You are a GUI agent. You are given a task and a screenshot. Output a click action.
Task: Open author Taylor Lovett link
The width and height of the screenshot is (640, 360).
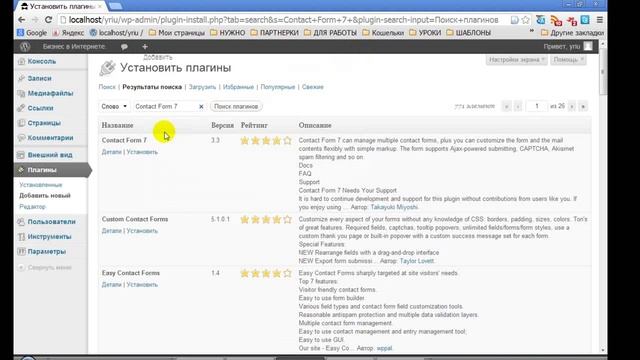[x=417, y=261]
